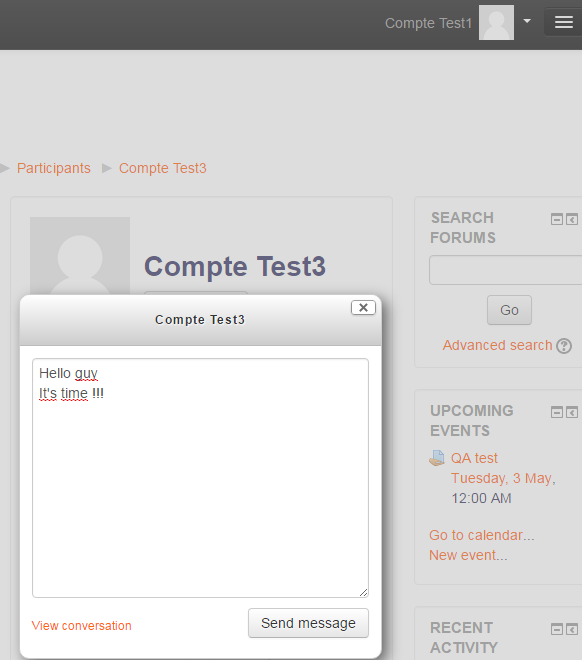Go to Participants breadcrumb
The width and height of the screenshot is (582, 660).
coord(53,168)
